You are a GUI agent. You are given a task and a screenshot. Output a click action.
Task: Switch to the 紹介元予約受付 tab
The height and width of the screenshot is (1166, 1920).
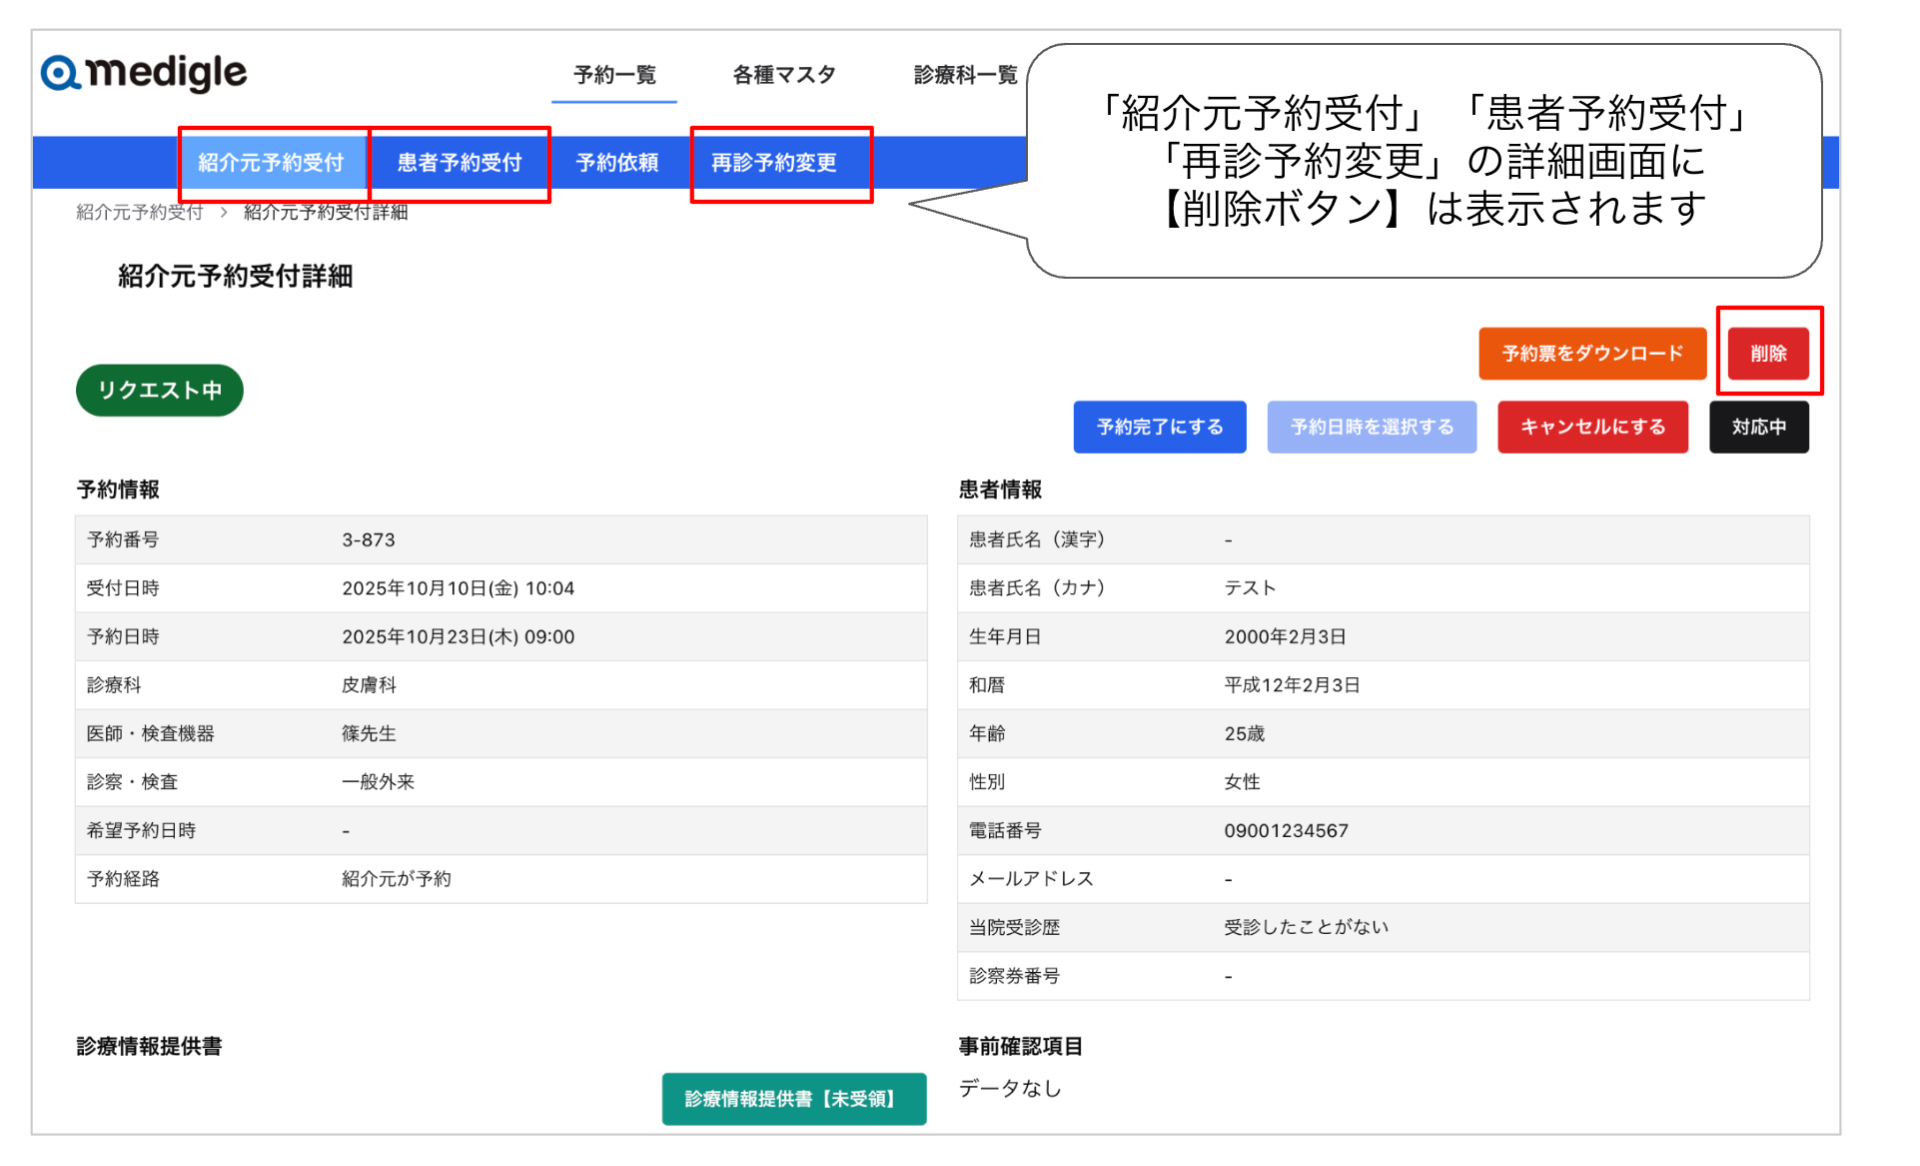[x=271, y=163]
